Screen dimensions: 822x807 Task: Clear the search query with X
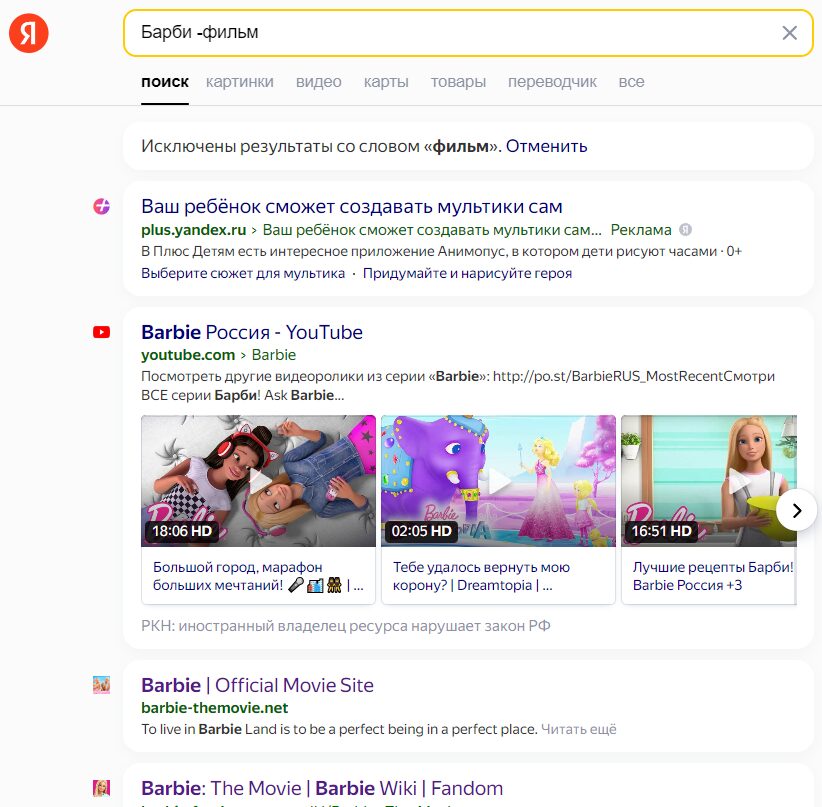coord(789,33)
